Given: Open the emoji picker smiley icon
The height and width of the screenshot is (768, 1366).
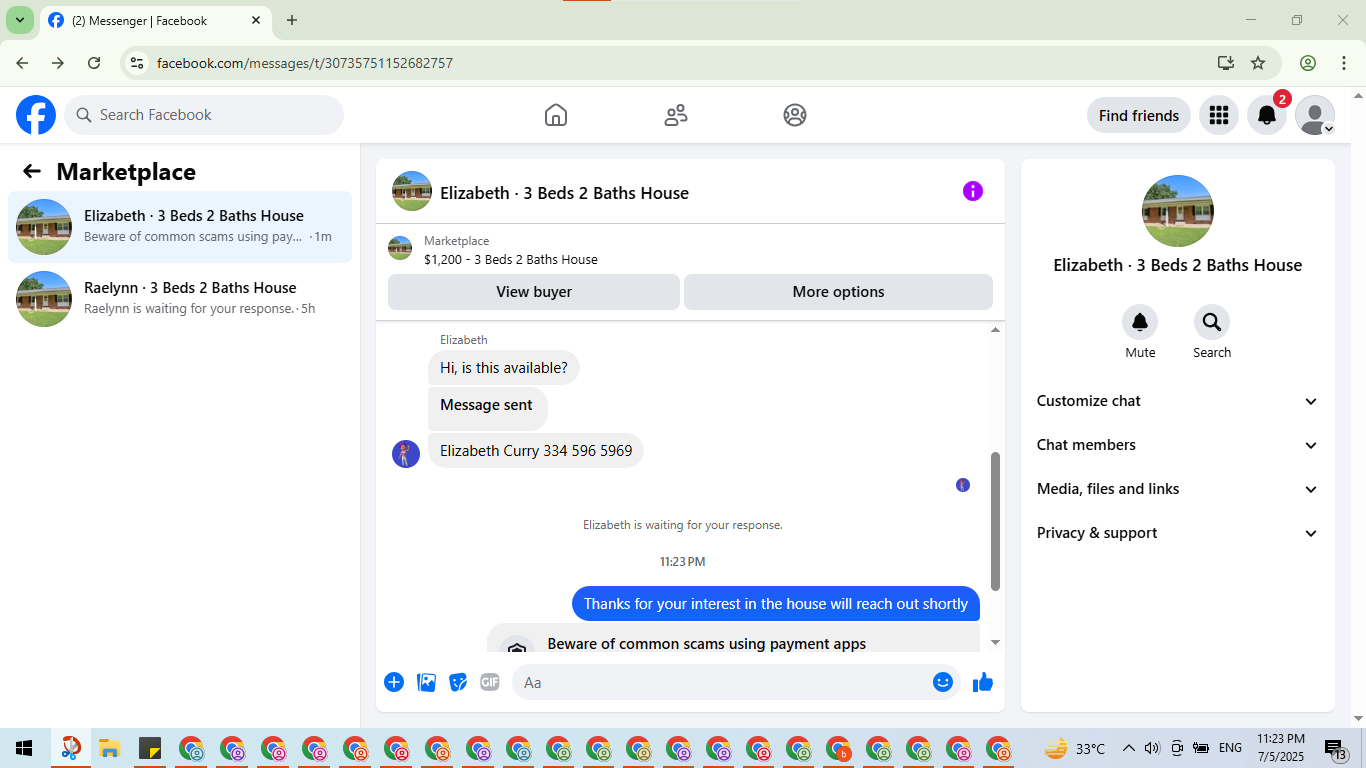Looking at the screenshot, I should click(x=943, y=682).
